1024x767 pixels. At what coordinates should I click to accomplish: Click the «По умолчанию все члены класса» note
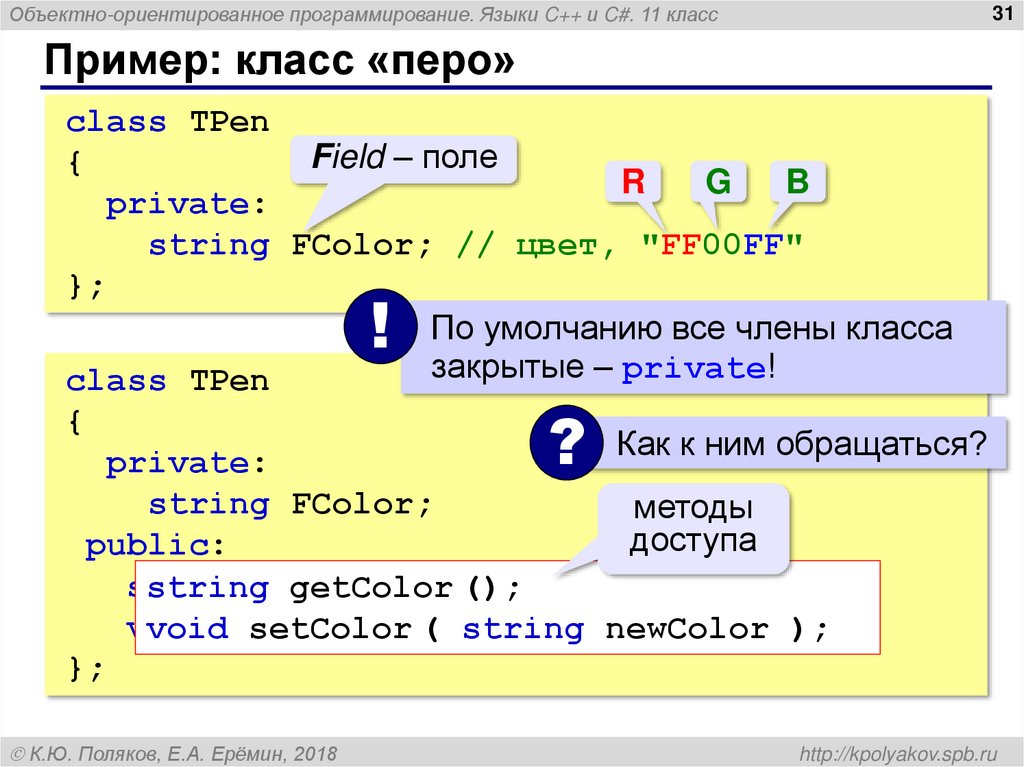pyautogui.click(x=704, y=348)
